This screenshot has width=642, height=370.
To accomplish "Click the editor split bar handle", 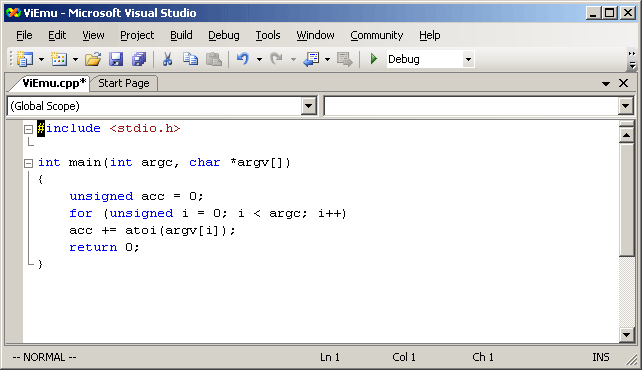I will [x=626, y=124].
